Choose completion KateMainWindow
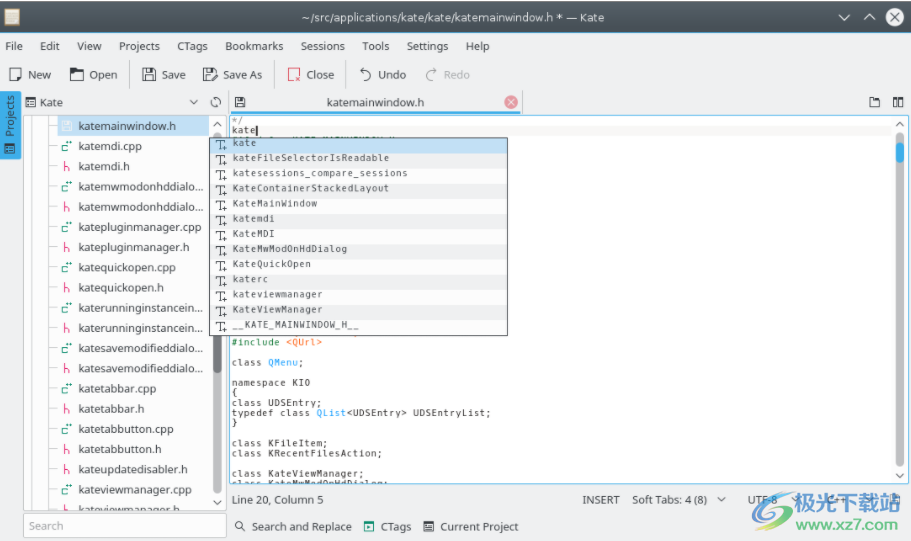The height and width of the screenshot is (541, 911). (358, 203)
